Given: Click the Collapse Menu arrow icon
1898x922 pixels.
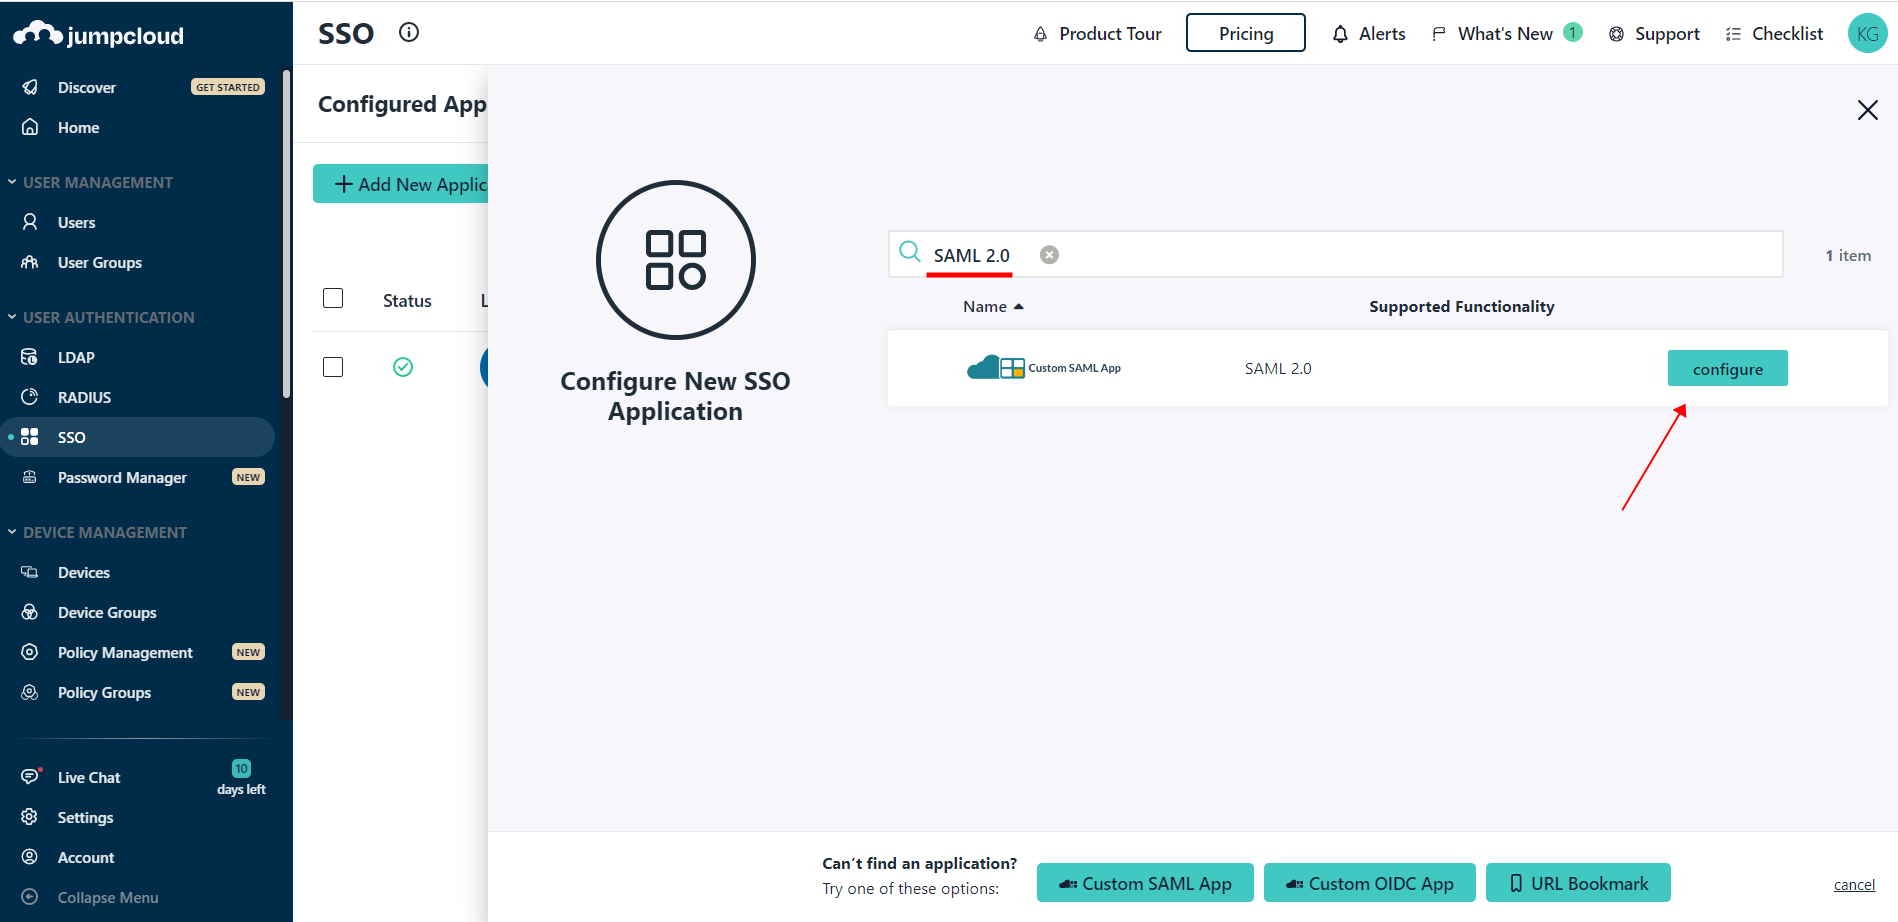Looking at the screenshot, I should pos(30,897).
